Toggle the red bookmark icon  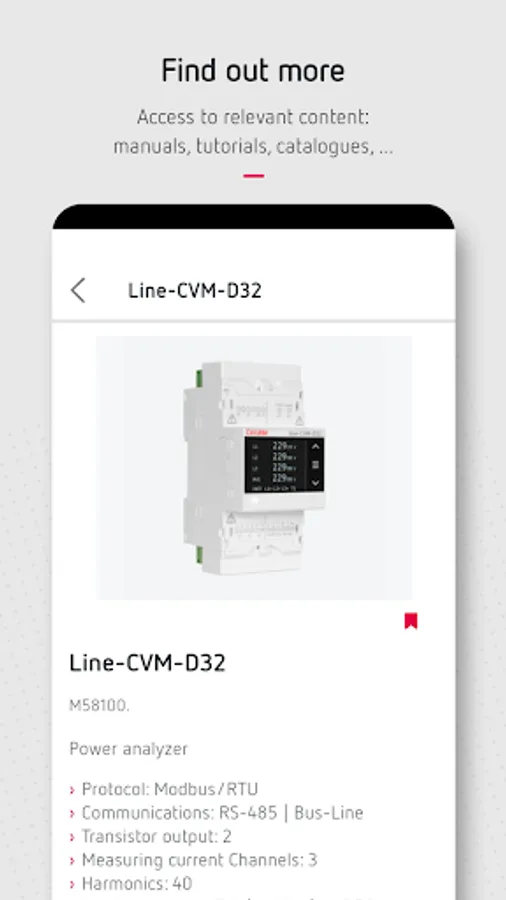point(410,620)
